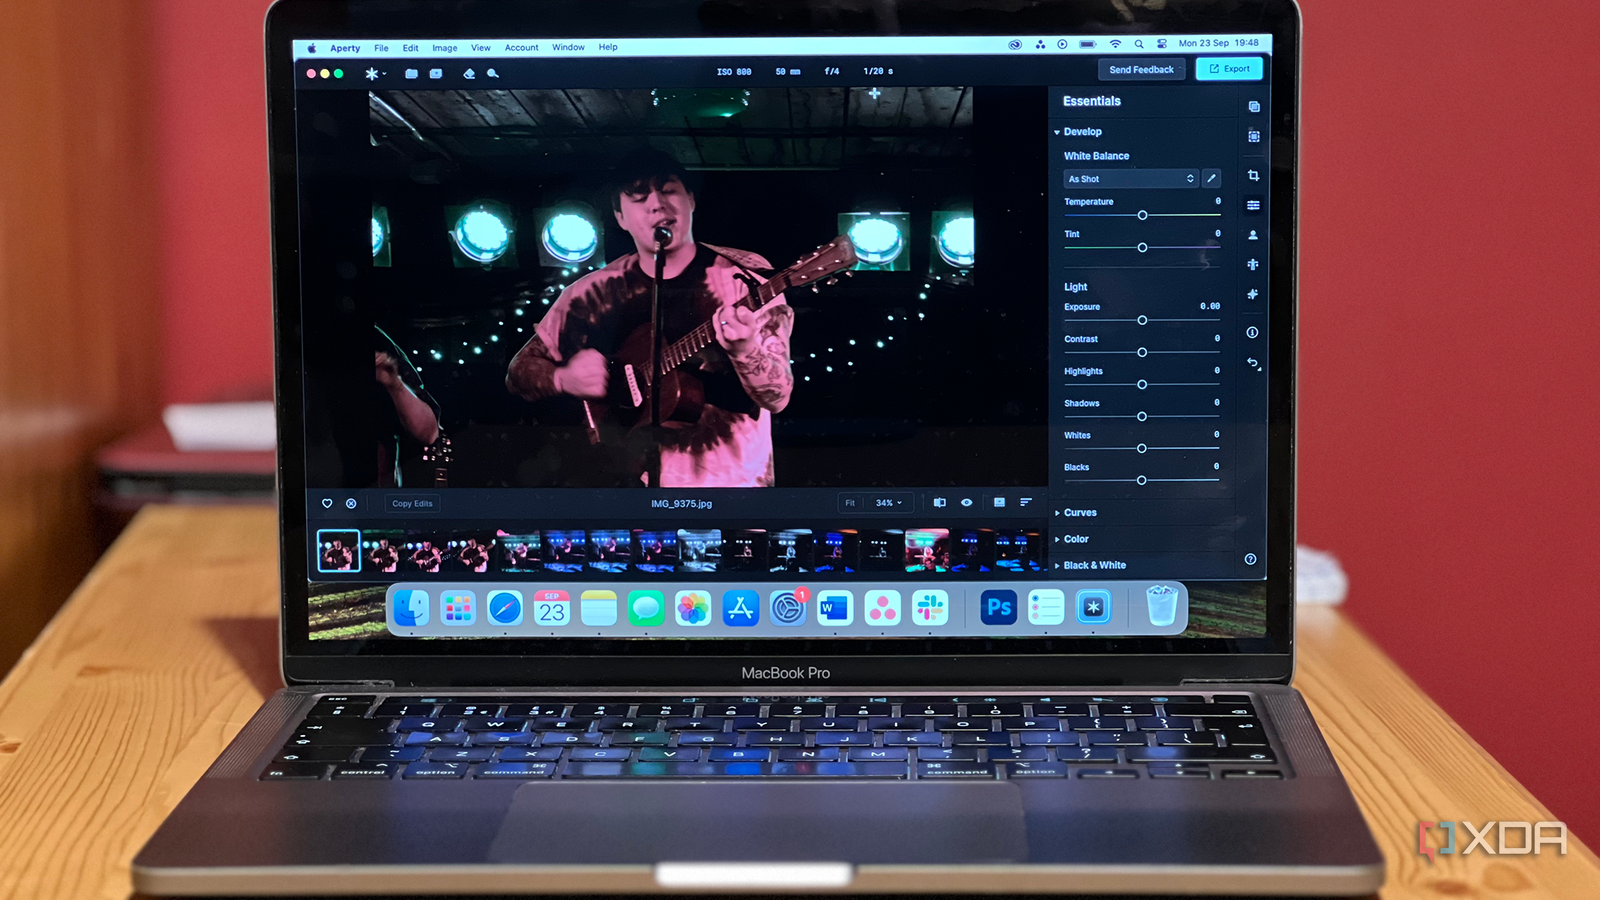Screen dimensions: 1600x900
Task: Select the Crop tool in the right sidebar
Action: (1252, 178)
